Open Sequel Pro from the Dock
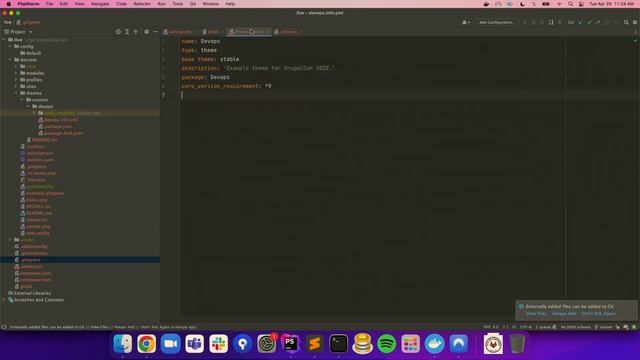This screenshot has width=640, height=360. coord(362,344)
